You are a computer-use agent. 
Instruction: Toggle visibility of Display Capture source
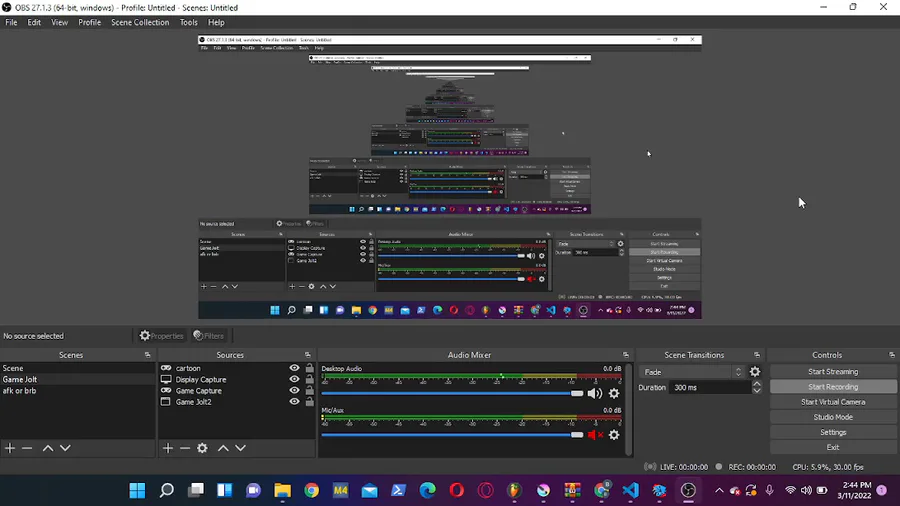click(x=294, y=379)
